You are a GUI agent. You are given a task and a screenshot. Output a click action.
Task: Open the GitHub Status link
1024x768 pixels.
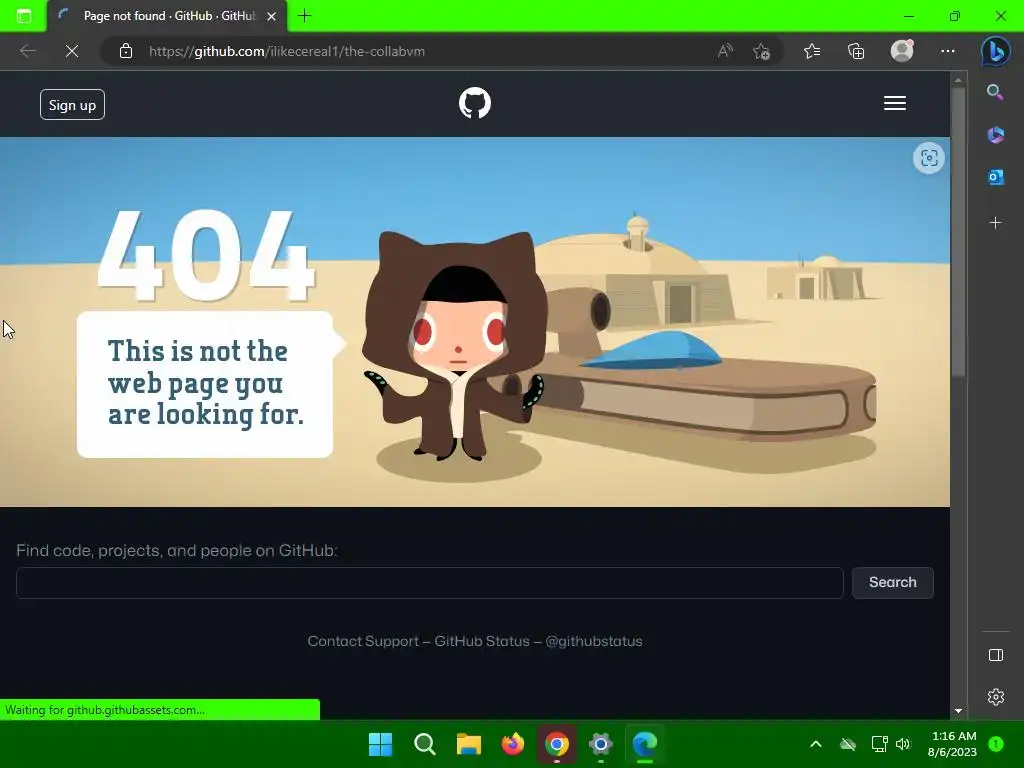point(482,641)
